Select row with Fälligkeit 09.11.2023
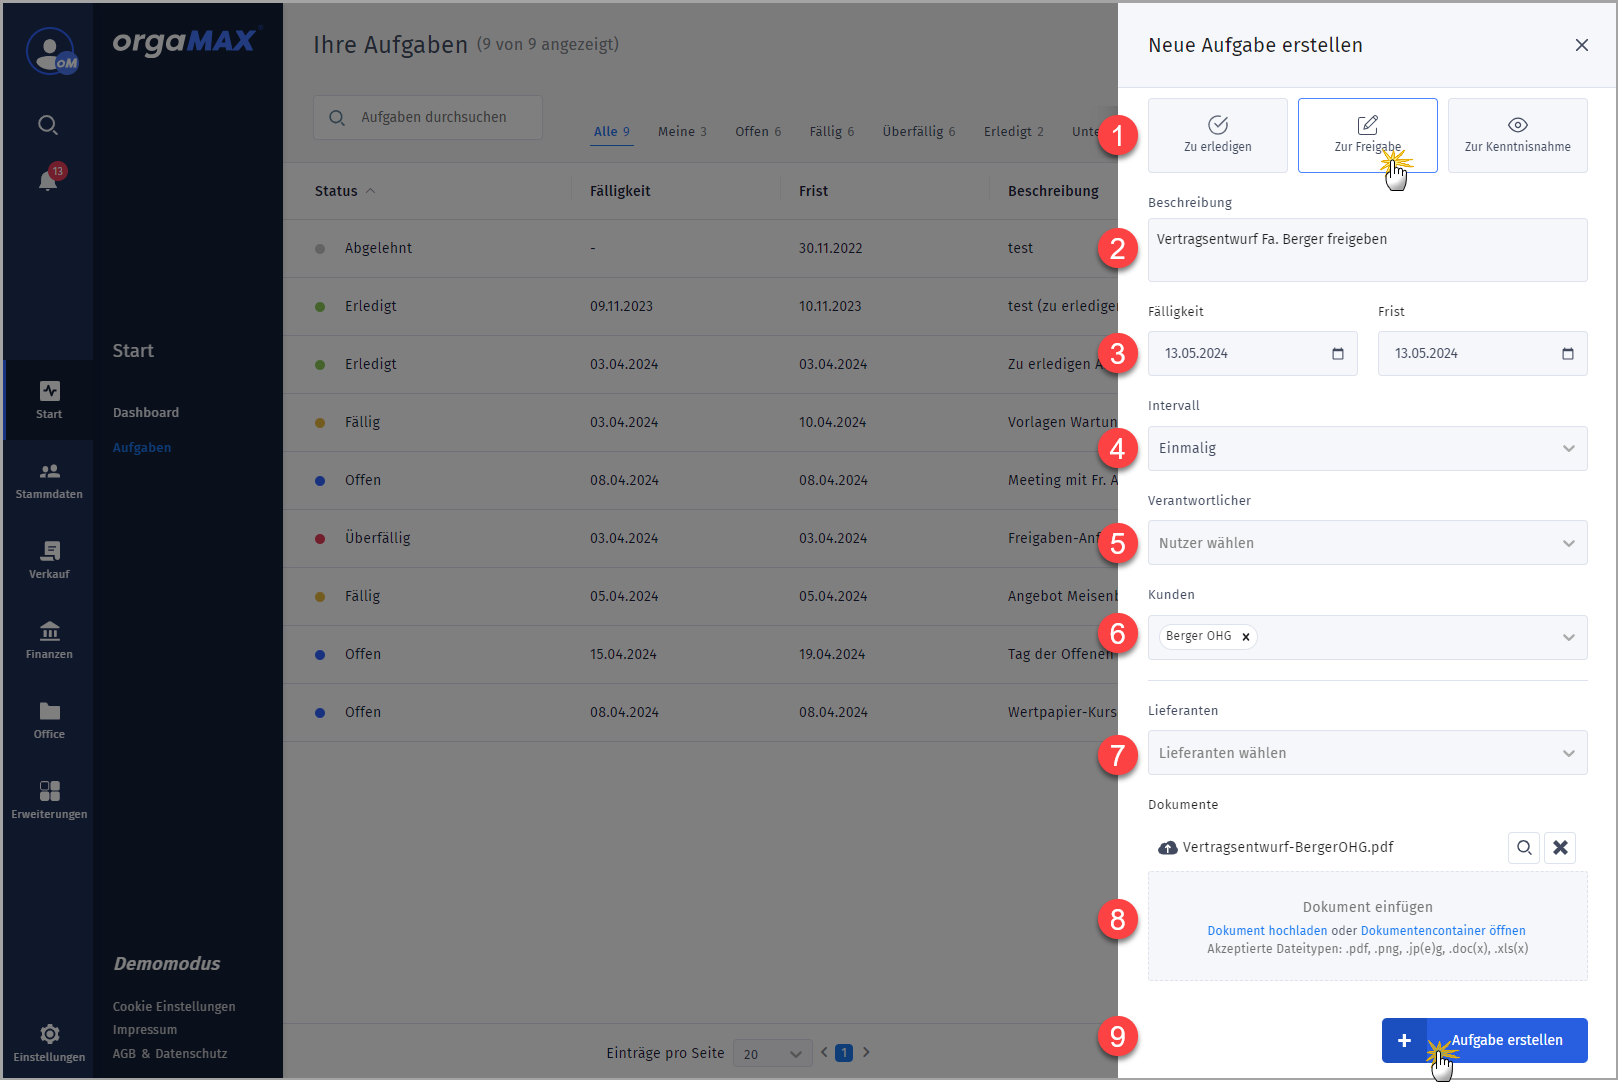The width and height of the screenshot is (1618, 1084). (x=701, y=306)
